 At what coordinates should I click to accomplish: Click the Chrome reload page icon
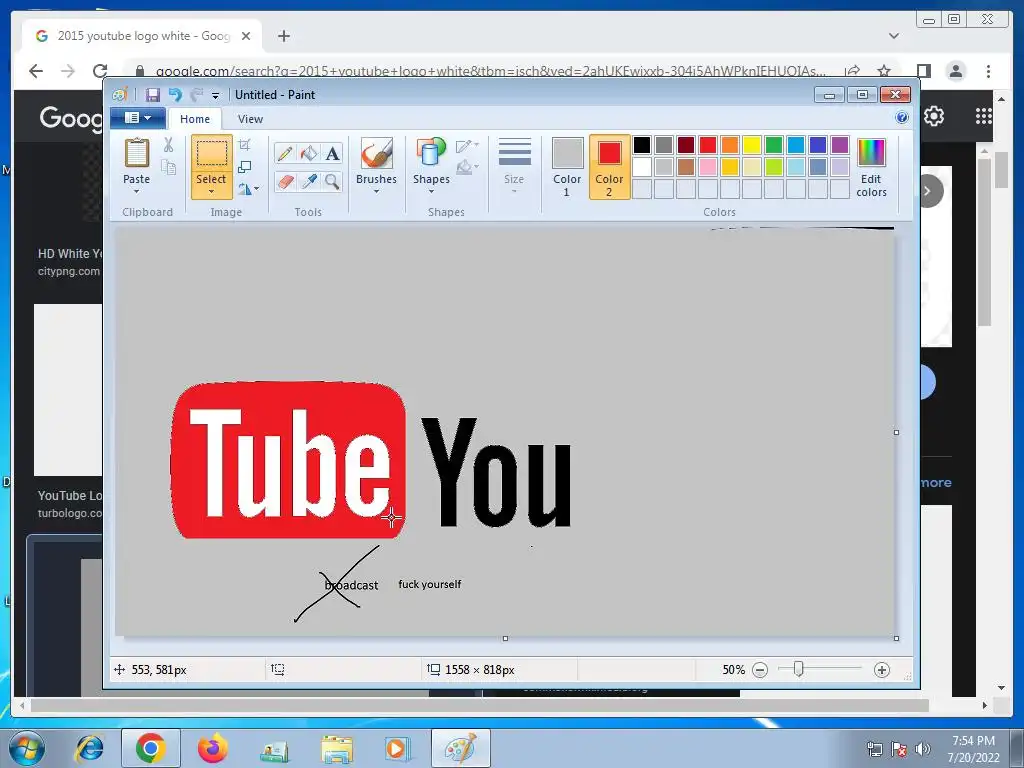pyautogui.click(x=100, y=71)
